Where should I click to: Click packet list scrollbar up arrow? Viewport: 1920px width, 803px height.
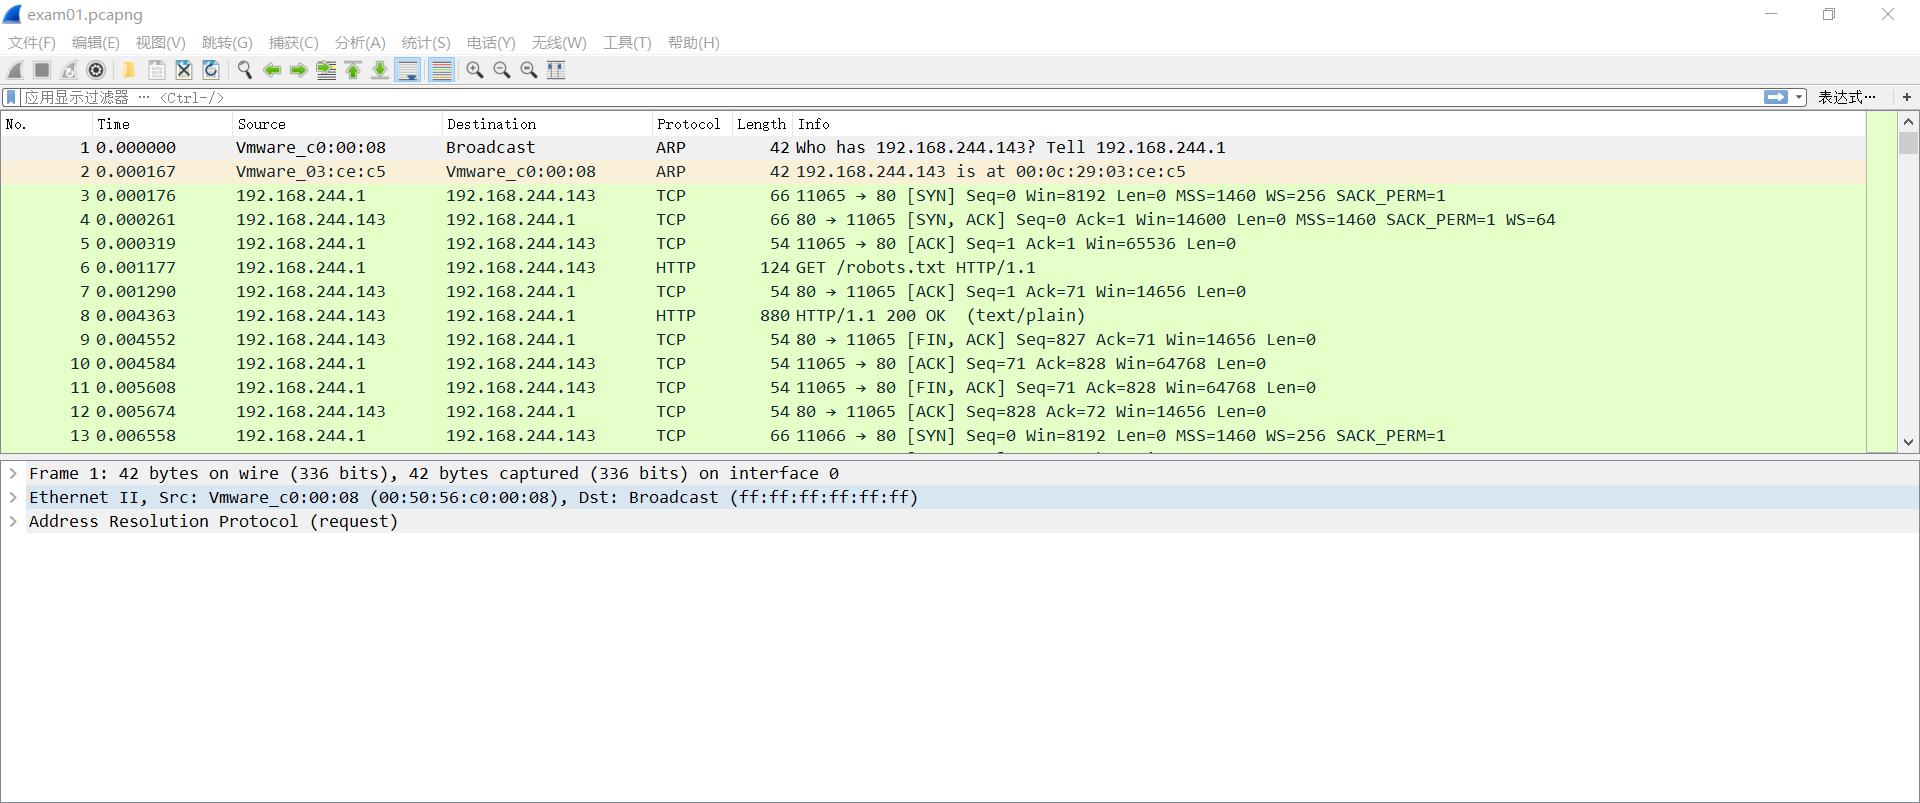[x=1908, y=122]
